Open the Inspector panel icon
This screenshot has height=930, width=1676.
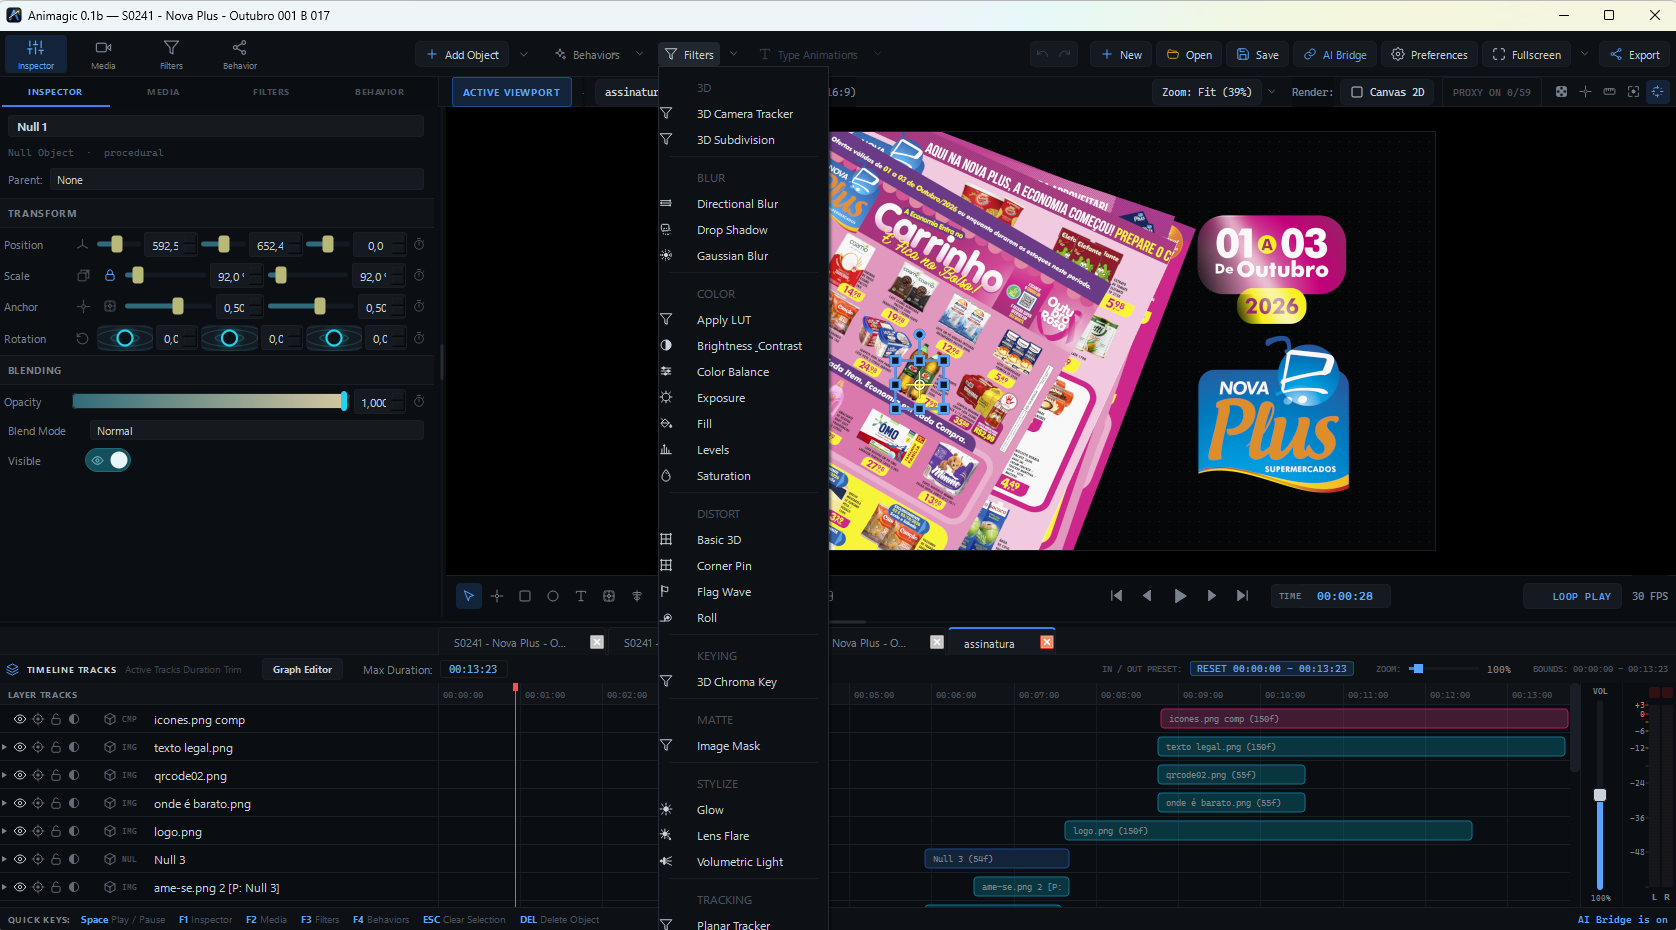click(x=36, y=54)
